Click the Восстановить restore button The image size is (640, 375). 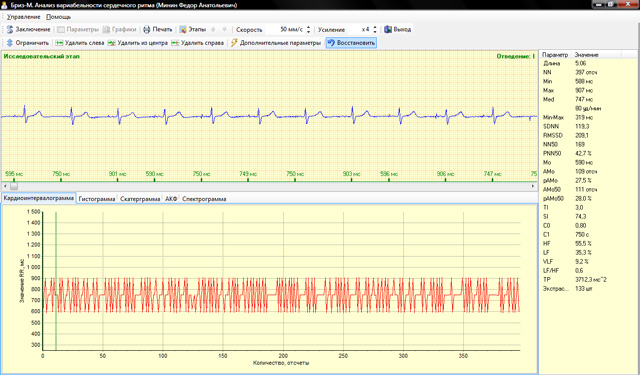pos(351,42)
